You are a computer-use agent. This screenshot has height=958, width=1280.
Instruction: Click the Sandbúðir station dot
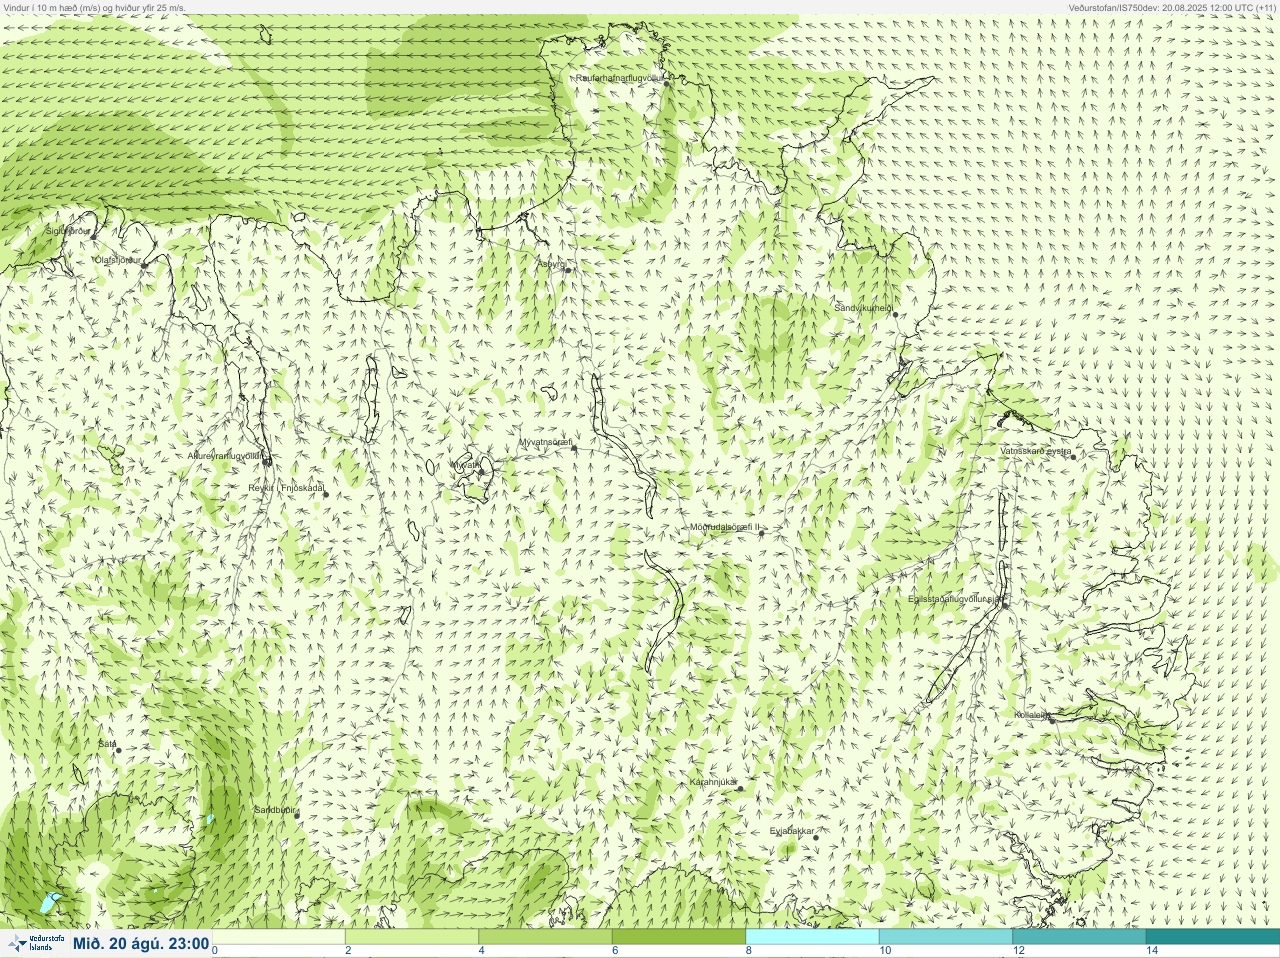coord(296,816)
